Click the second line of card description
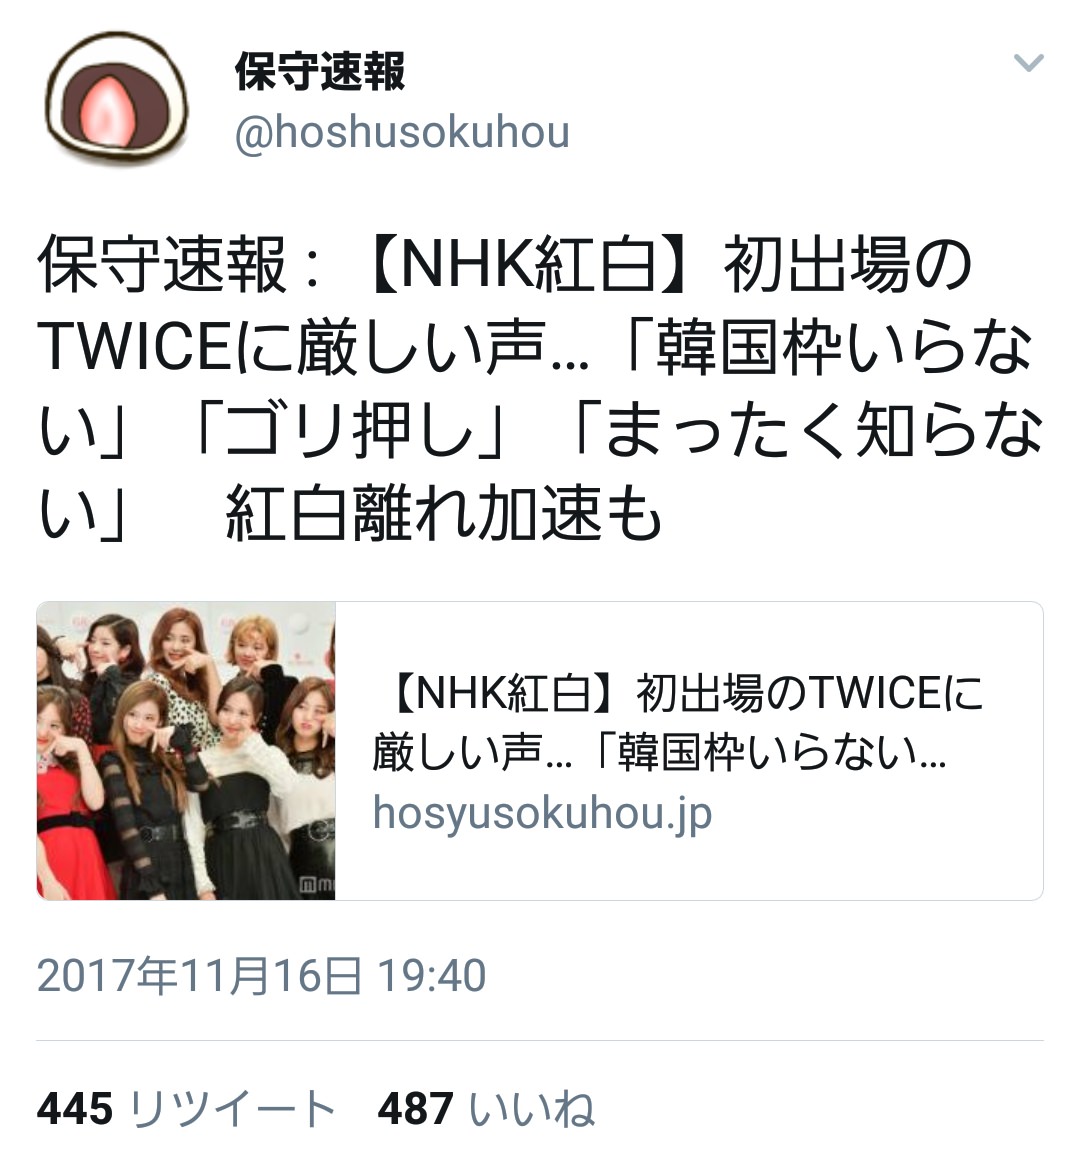Image resolution: width=1079 pixels, height=1168 pixels. point(659,752)
